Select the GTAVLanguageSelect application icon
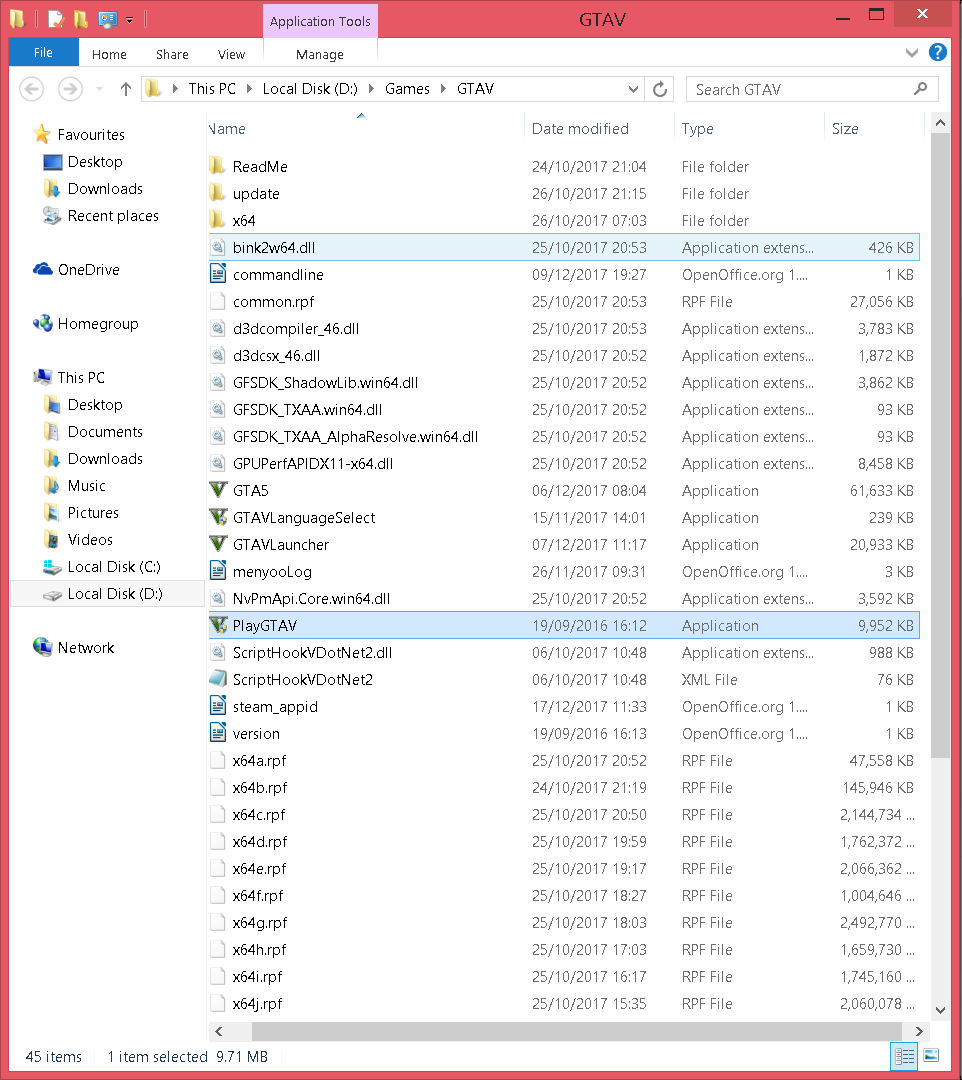The image size is (962, 1080). tap(218, 517)
